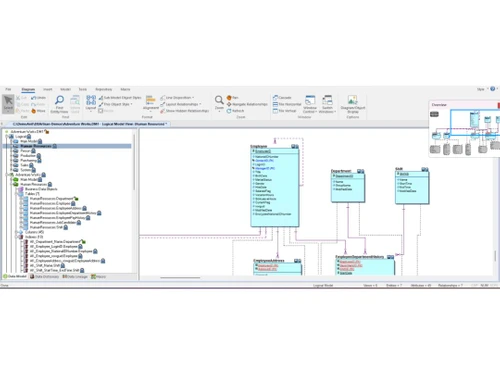
Task: Open Sub Model Object Styles
Action: 120,98
